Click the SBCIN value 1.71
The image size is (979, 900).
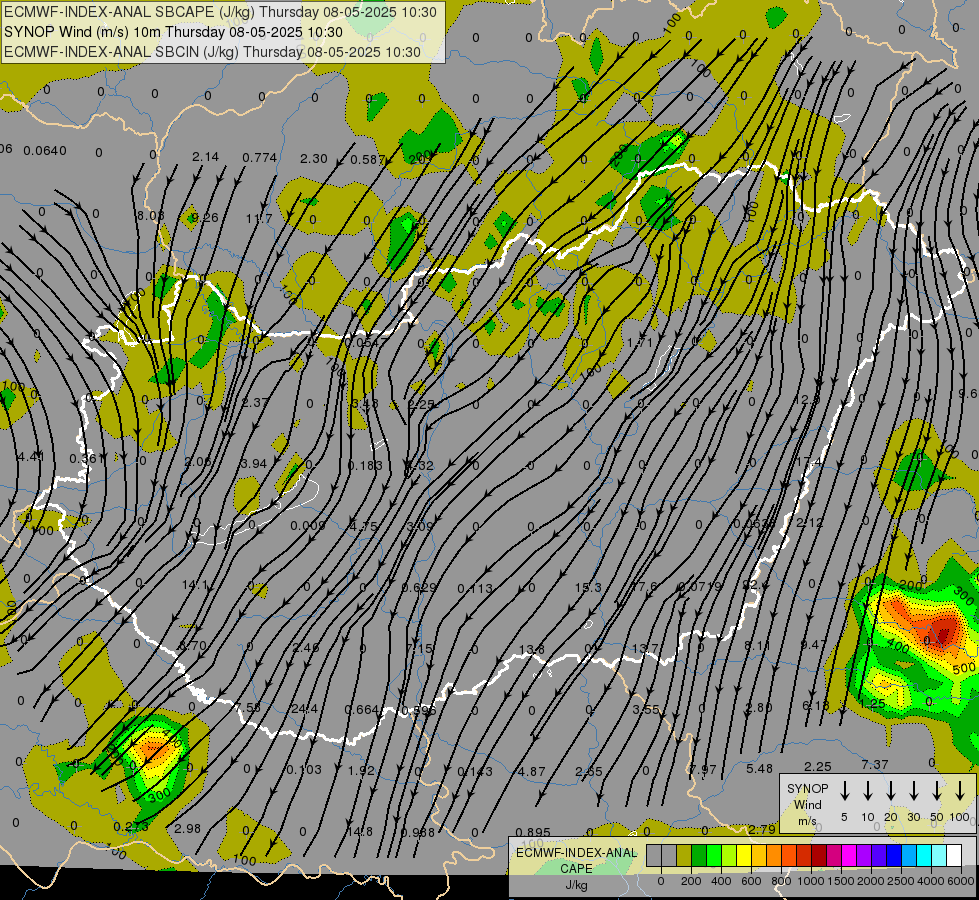coord(639,342)
